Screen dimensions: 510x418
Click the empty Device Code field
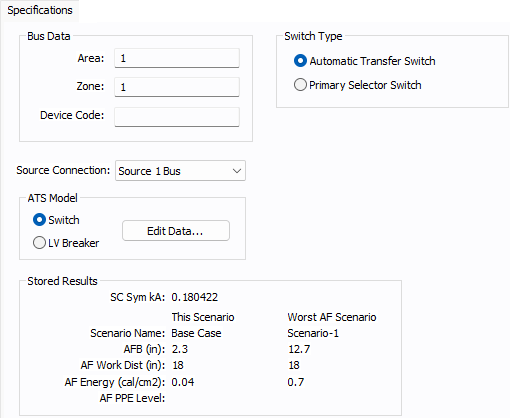[x=177, y=117]
